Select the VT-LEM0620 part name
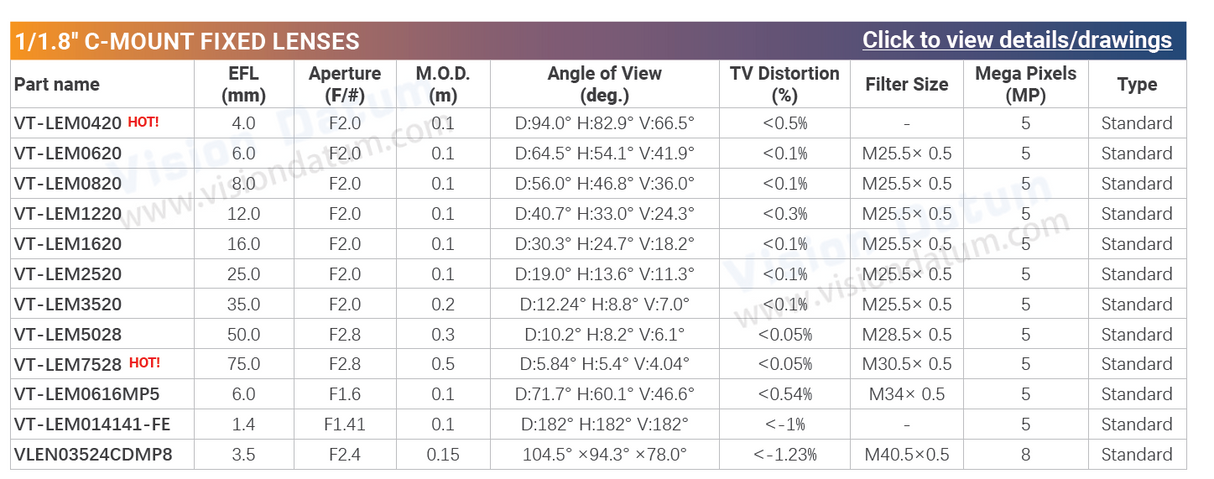The height and width of the screenshot is (479, 1214). coord(68,153)
